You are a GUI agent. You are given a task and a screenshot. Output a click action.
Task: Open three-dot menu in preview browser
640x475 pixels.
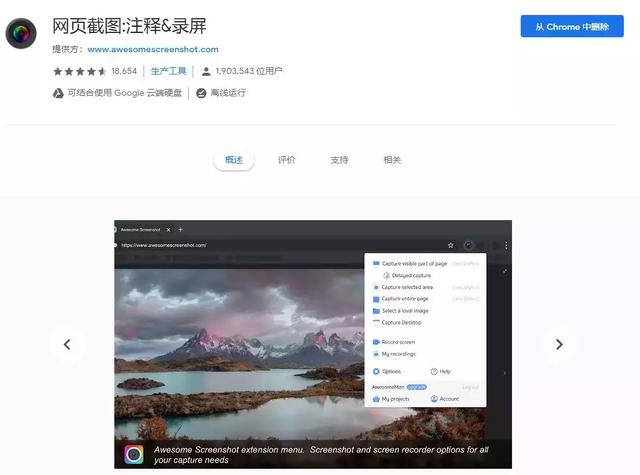506,245
